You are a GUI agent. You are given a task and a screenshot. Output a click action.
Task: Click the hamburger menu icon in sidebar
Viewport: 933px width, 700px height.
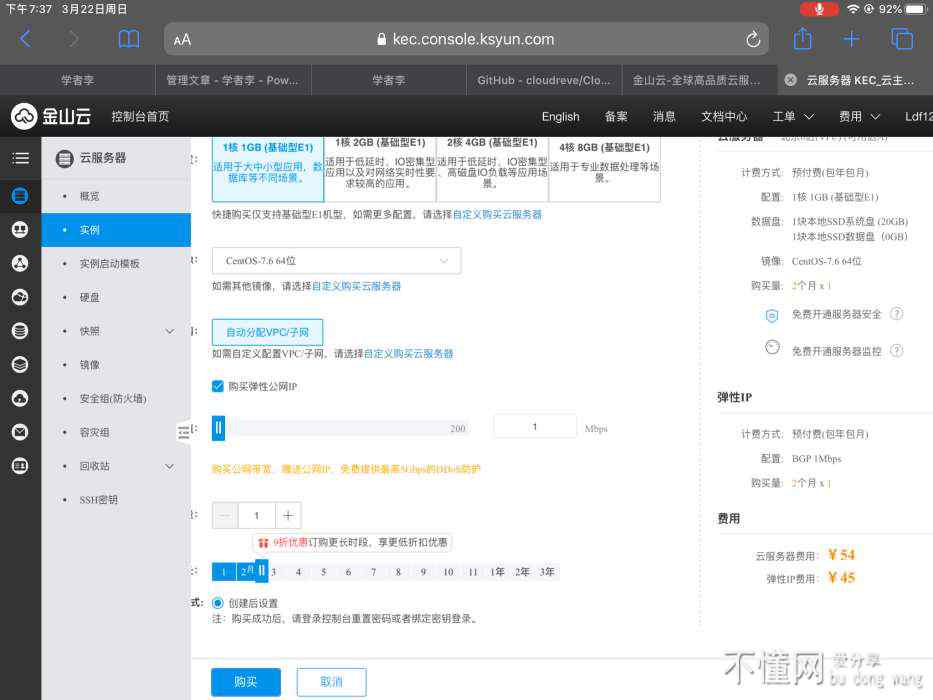pos(20,158)
